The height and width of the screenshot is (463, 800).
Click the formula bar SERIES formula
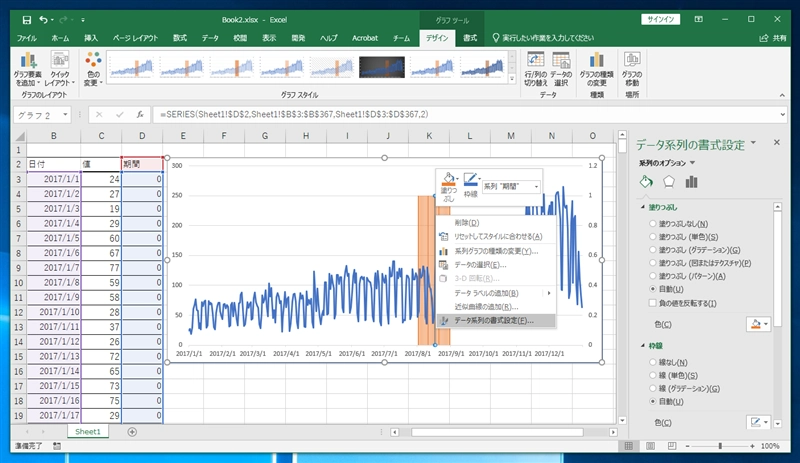[x=294, y=115]
